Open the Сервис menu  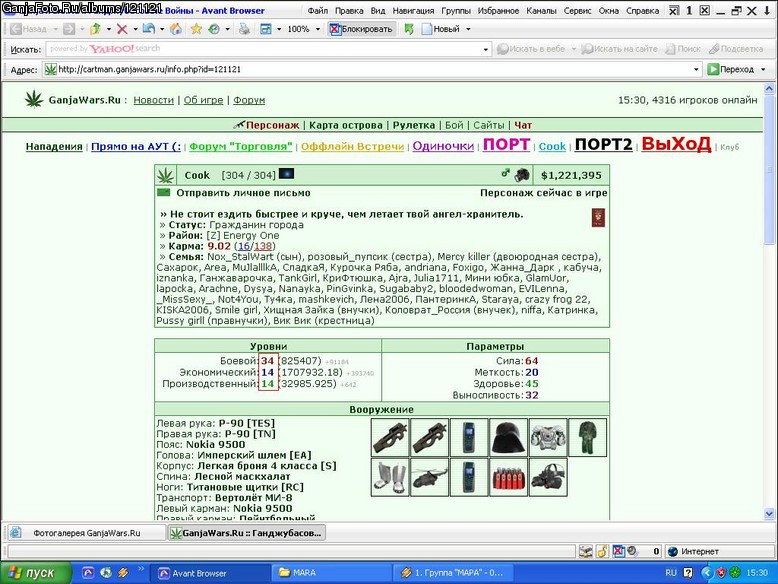point(577,10)
